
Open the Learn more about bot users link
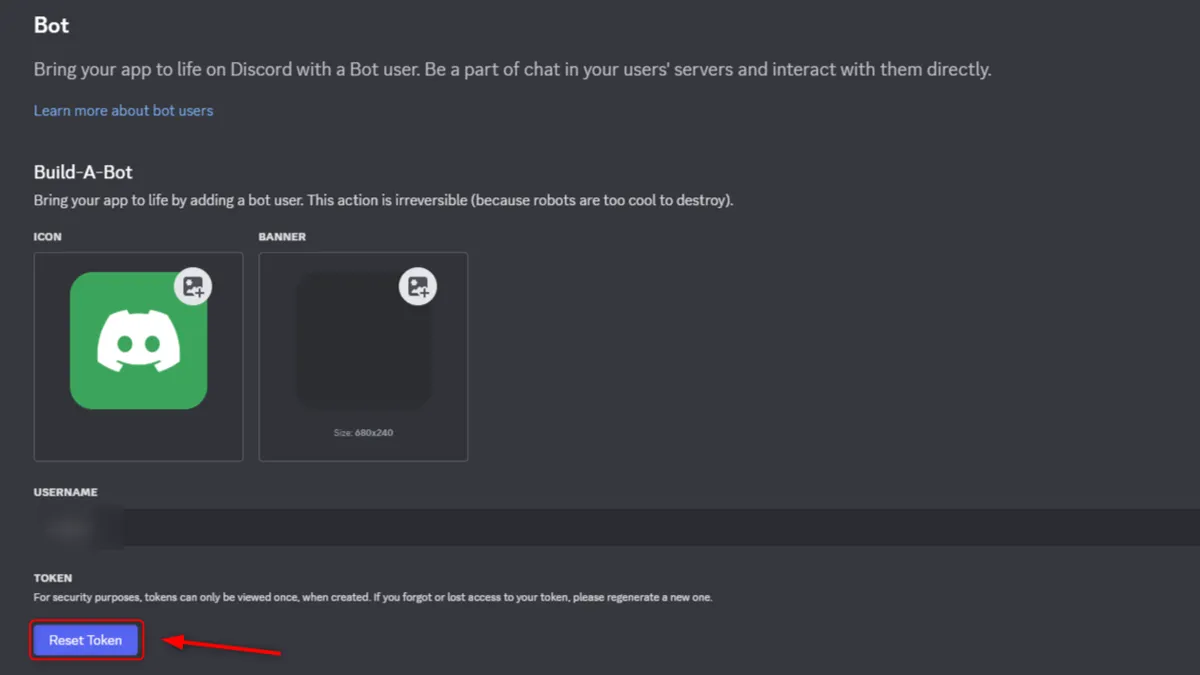click(123, 110)
